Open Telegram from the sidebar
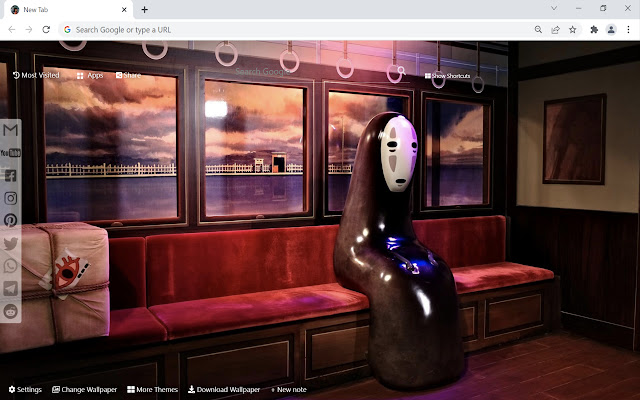The image size is (640, 400). 10,288
